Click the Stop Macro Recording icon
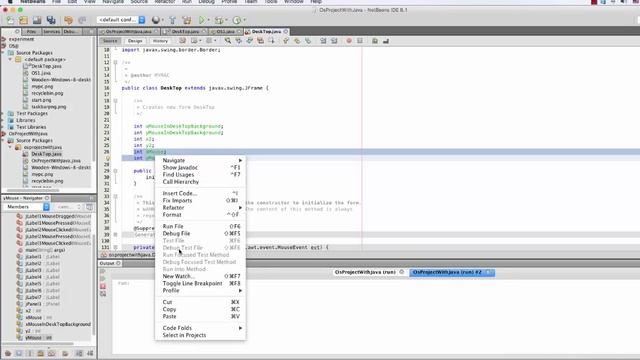 360,41
